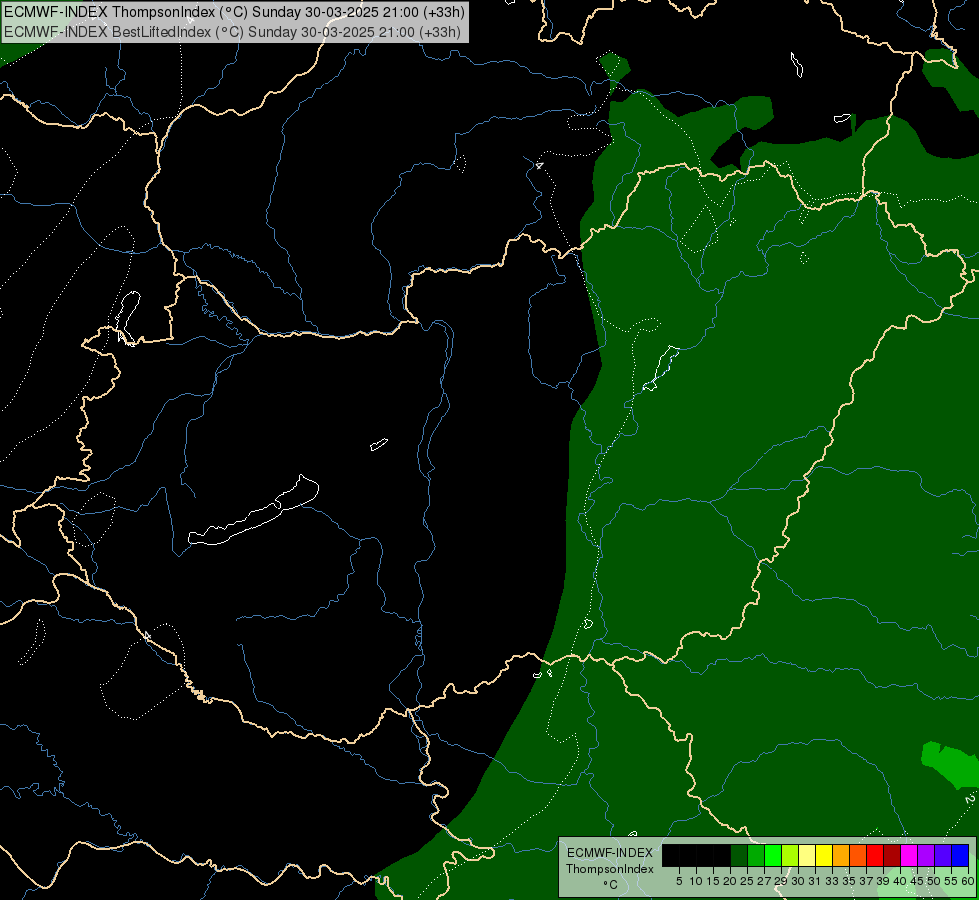979x900 pixels.
Task: Click the legend tick label '10'
Action: (696, 881)
